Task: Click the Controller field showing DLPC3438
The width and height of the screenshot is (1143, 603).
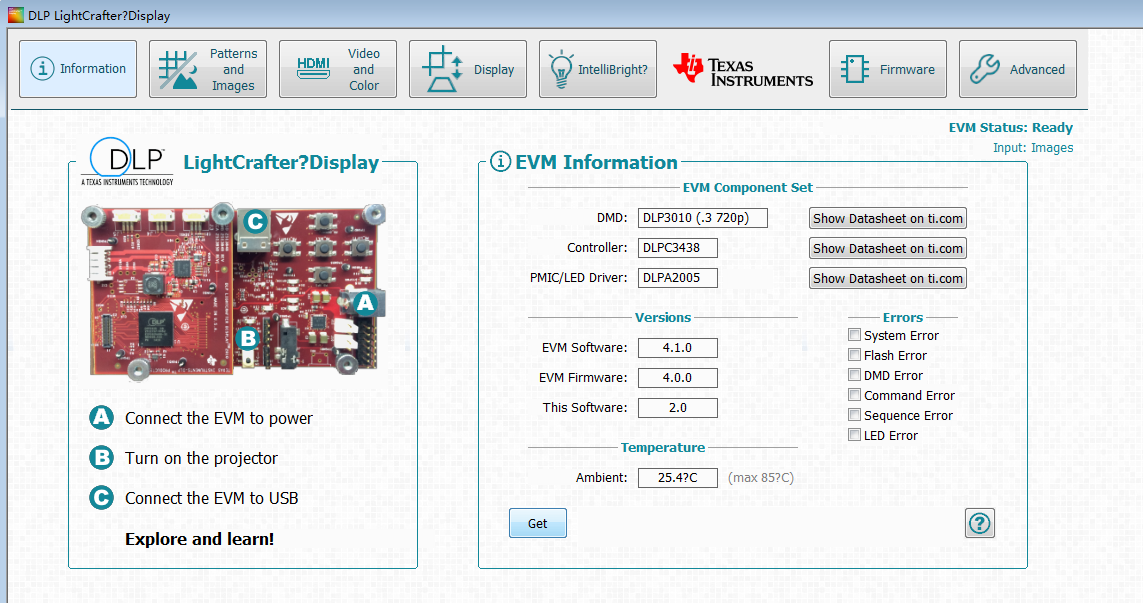Action: click(678, 248)
